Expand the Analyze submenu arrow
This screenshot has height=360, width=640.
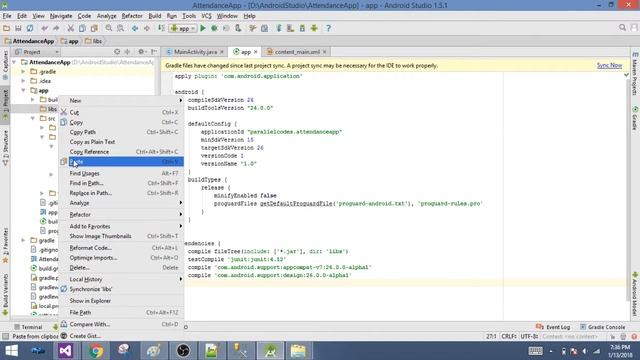180,203
